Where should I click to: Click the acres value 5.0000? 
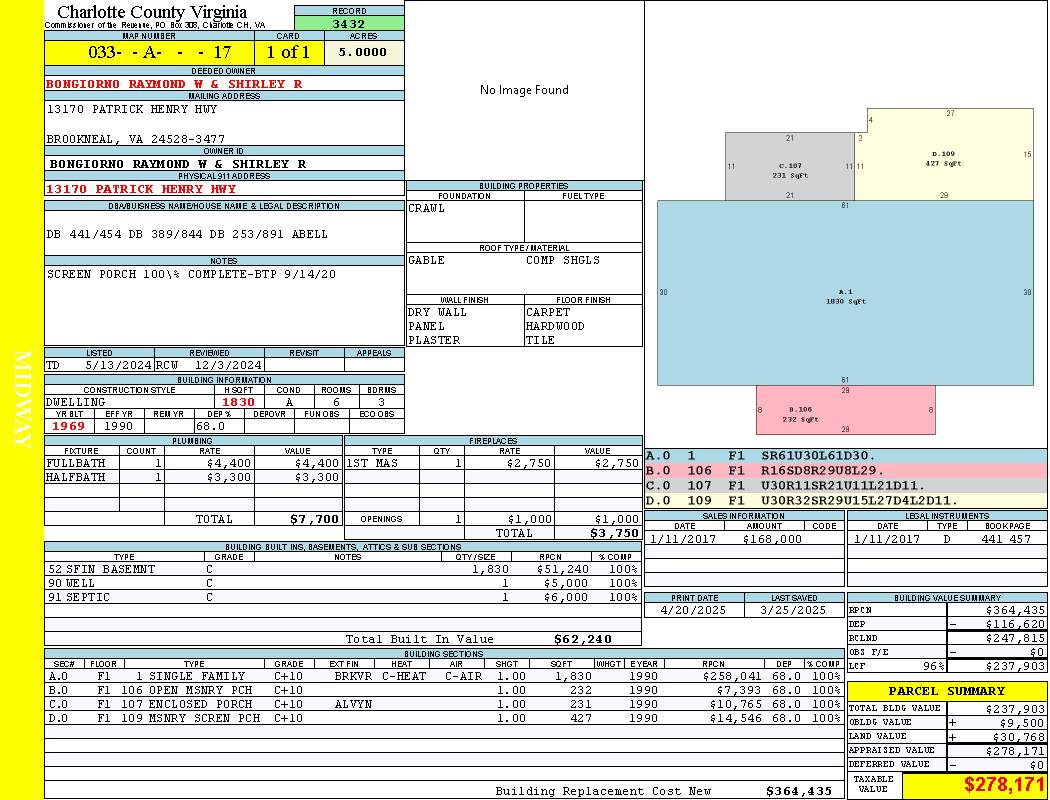click(362, 52)
